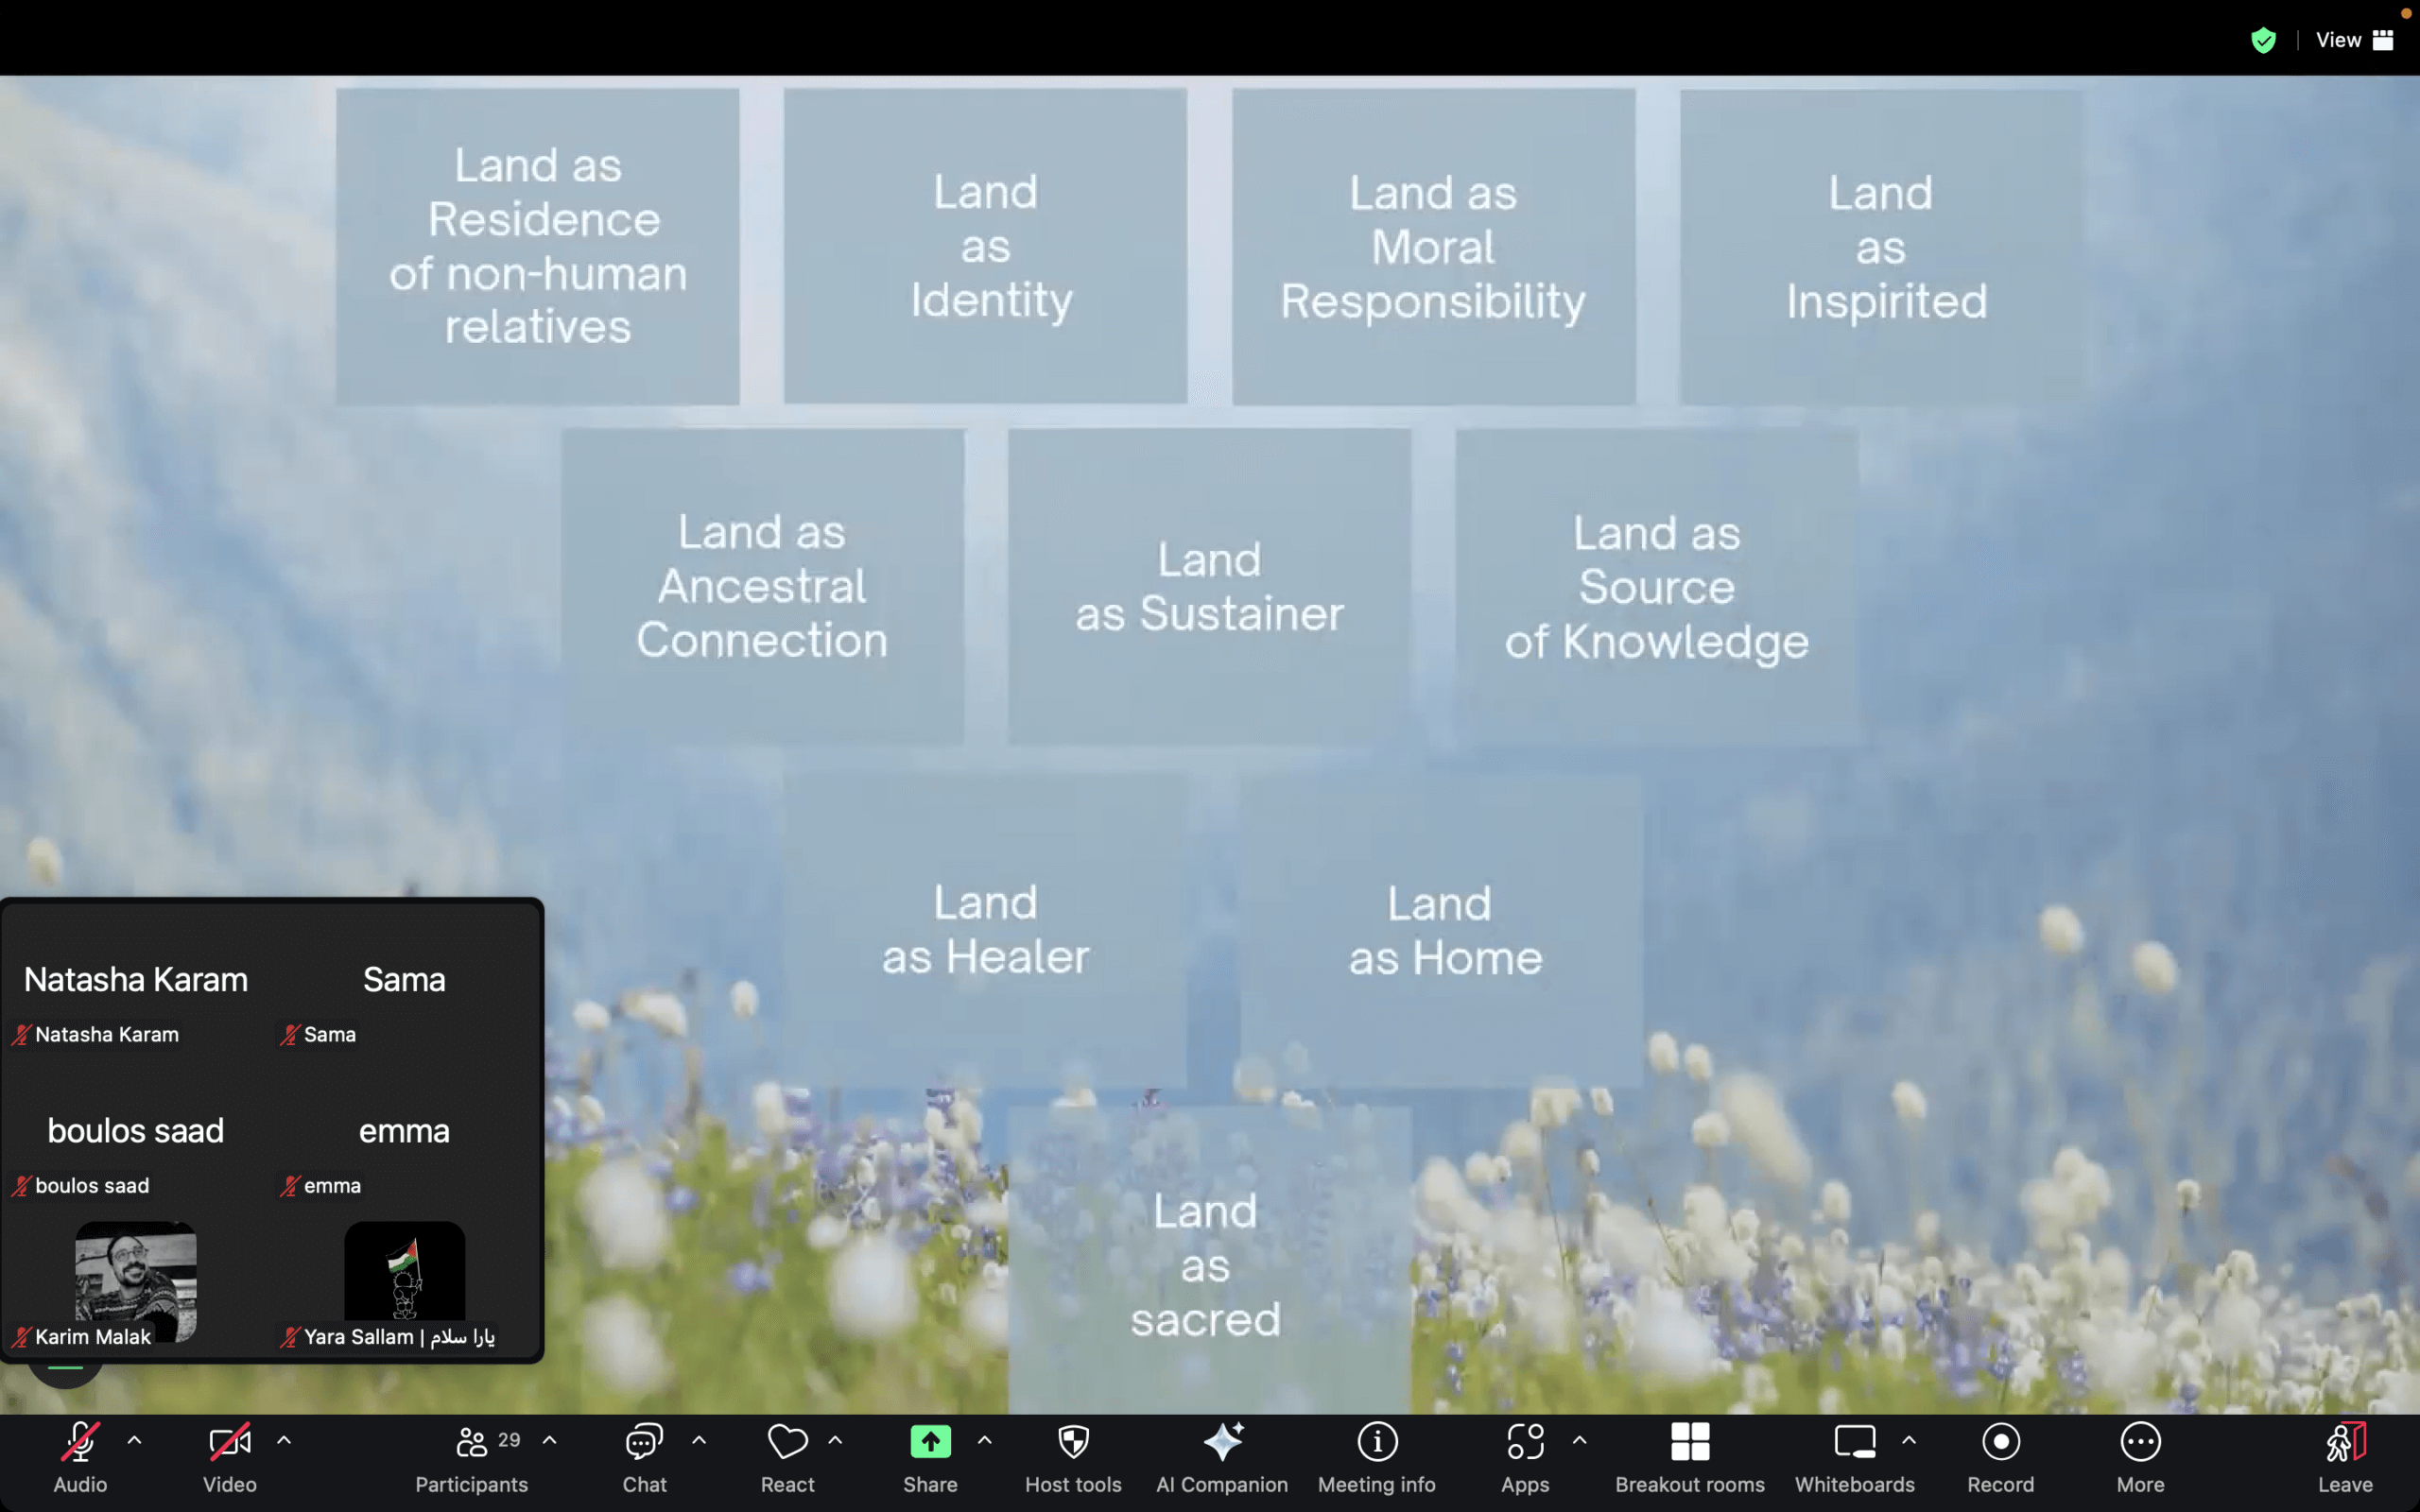Screen dimensions: 2420x1512
Task: Click the muted mic indicator on Natasha Karam
Action: 22,1036
